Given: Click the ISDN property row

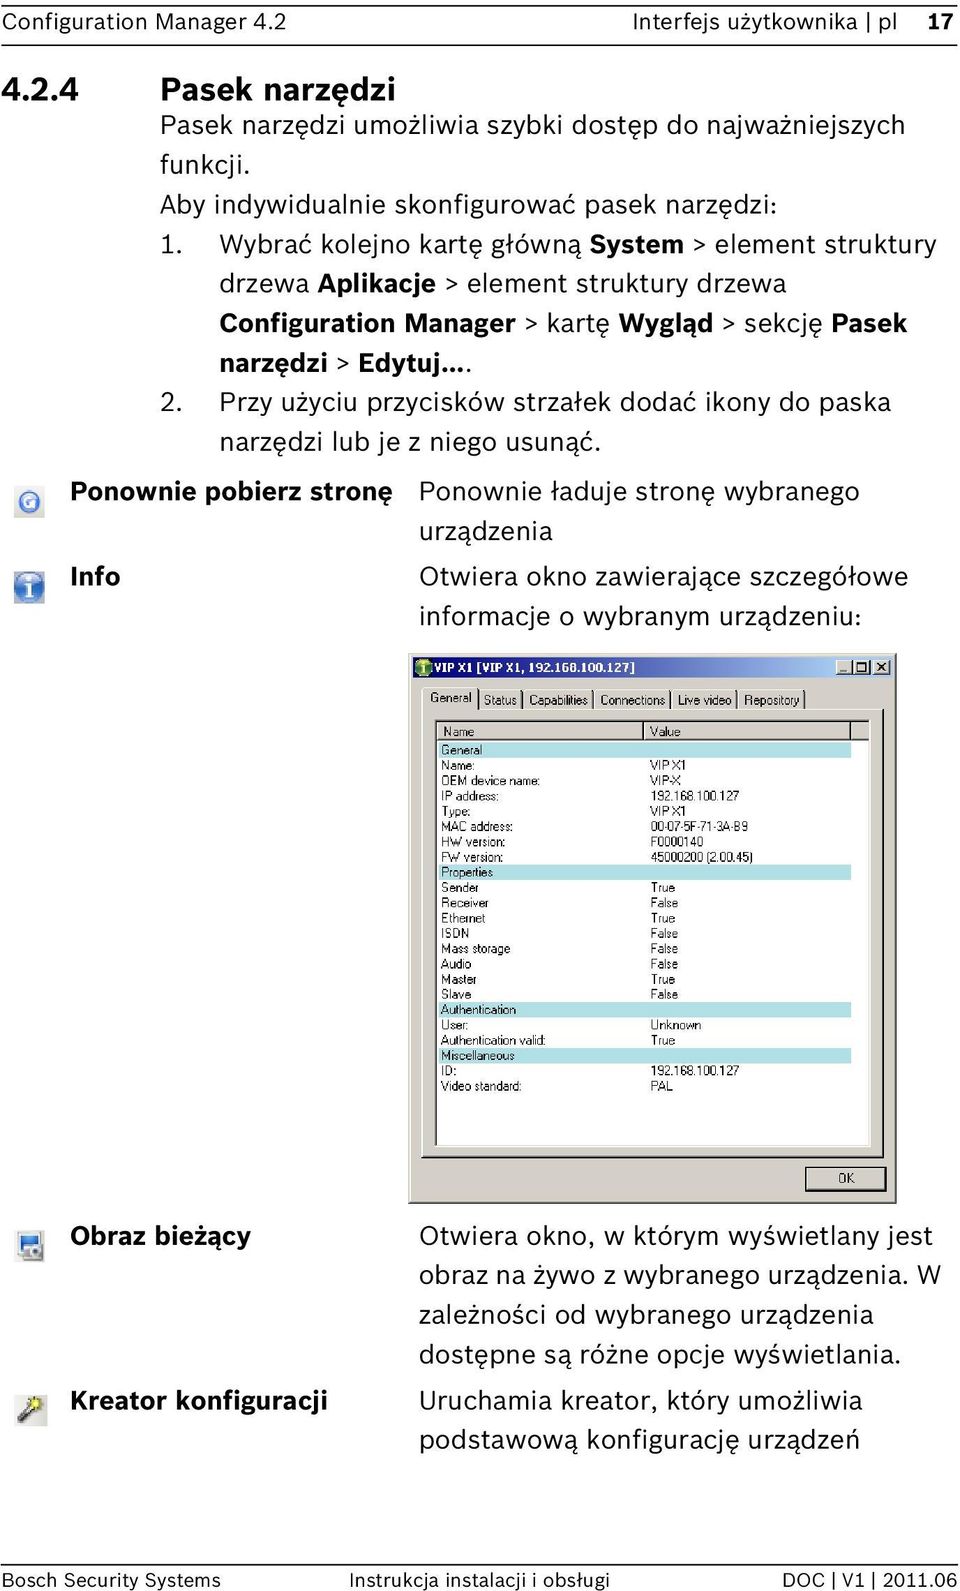Looking at the screenshot, I should (x=645, y=934).
